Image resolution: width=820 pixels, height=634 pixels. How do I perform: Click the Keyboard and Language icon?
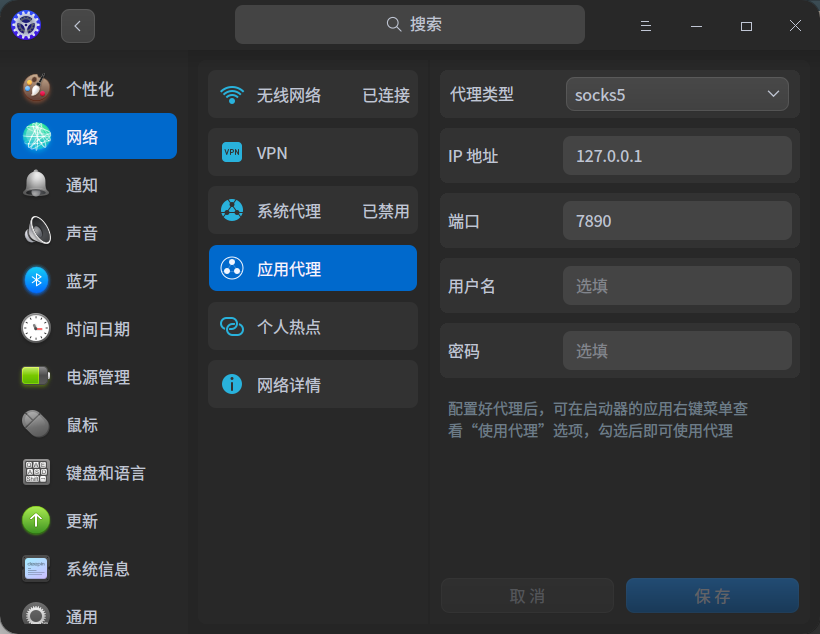coord(36,472)
